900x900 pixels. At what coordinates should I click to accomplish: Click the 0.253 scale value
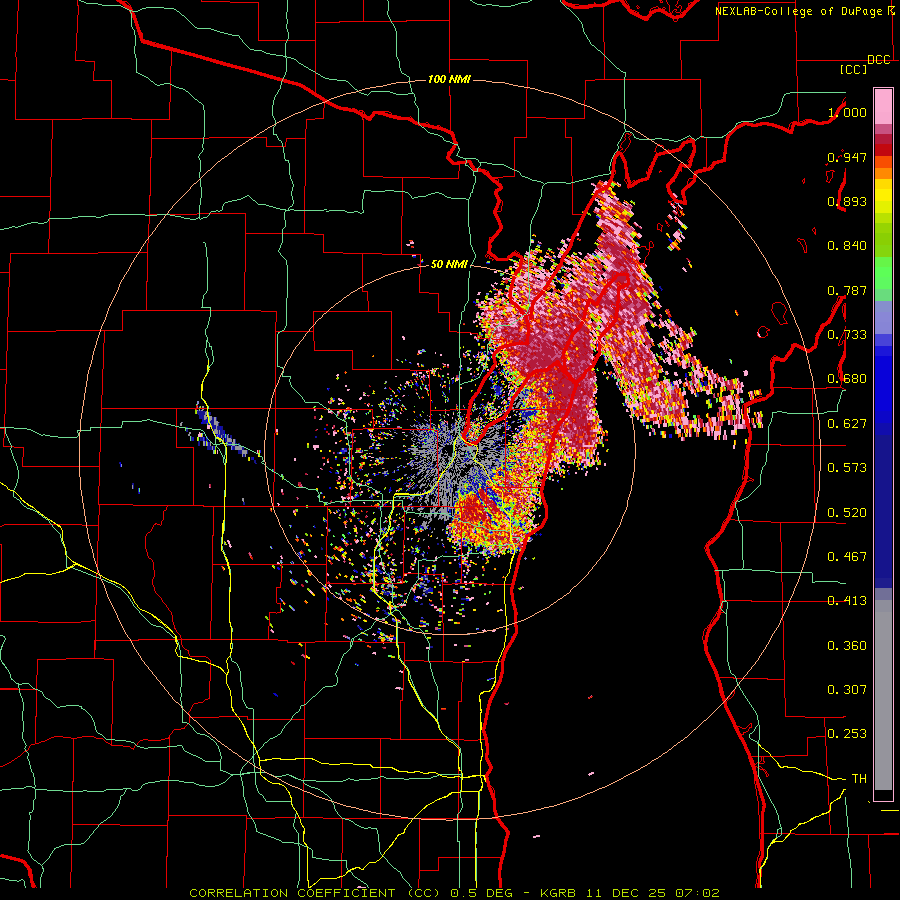tap(847, 734)
